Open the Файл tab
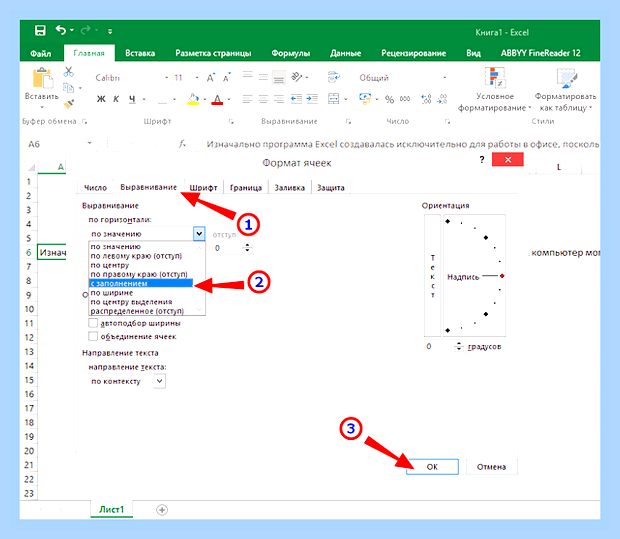 [x=41, y=53]
